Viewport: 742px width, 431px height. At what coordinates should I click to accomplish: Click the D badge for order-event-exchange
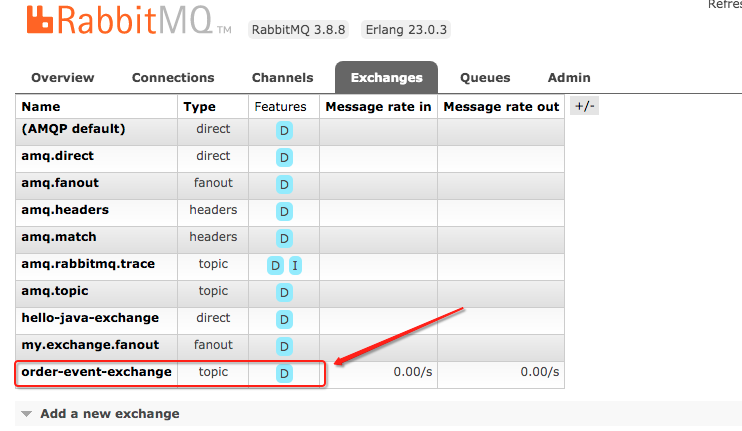coord(284,373)
